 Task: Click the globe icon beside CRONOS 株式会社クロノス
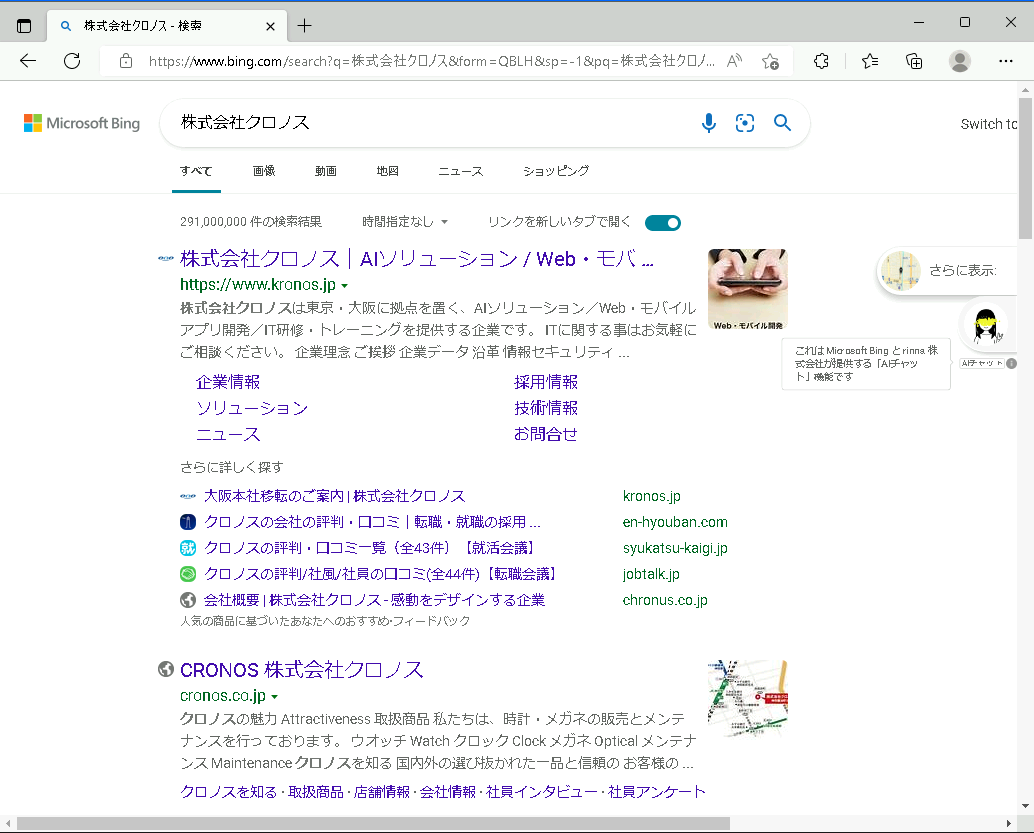pos(166,669)
